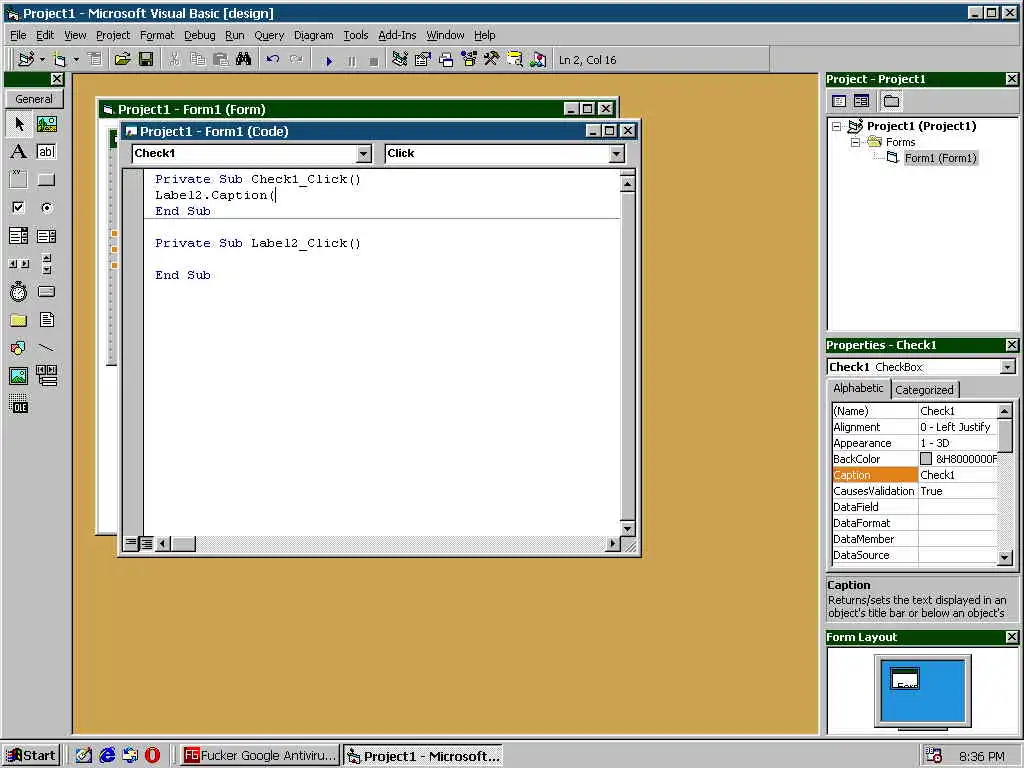This screenshot has width=1024, height=768.
Task: Open the Project menu
Action: click(x=113, y=35)
